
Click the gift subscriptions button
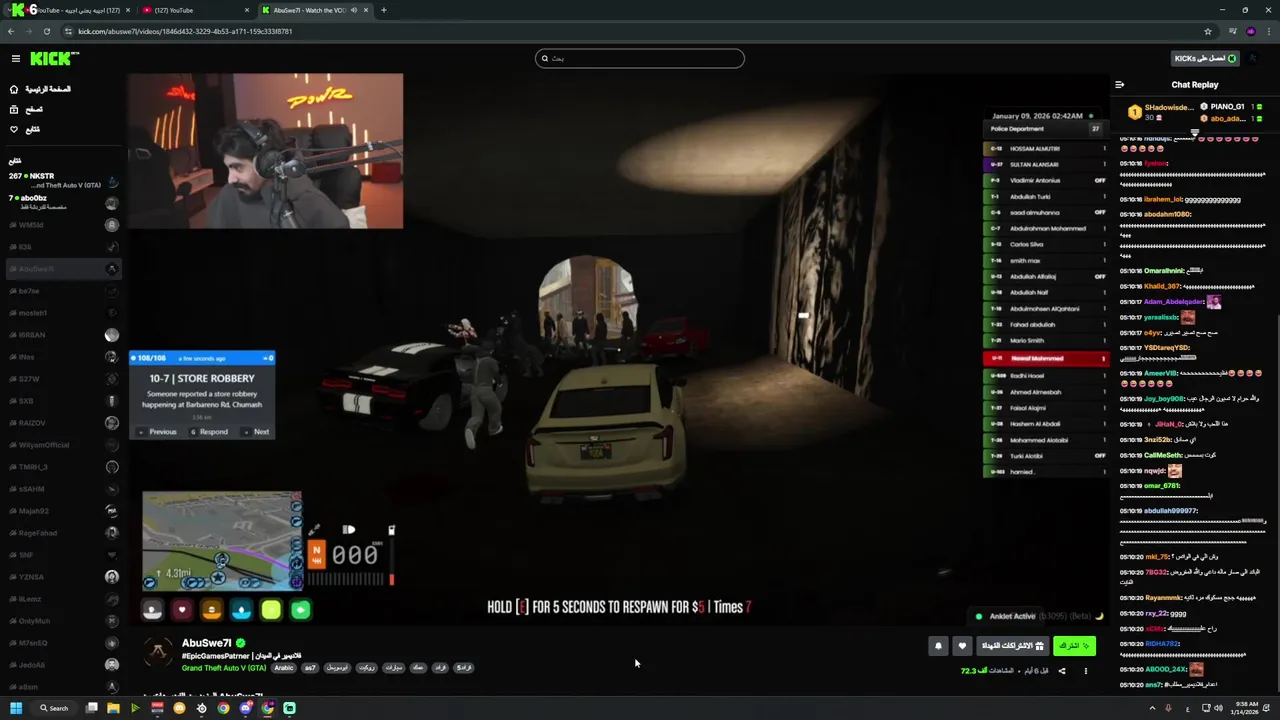click(x=1013, y=646)
